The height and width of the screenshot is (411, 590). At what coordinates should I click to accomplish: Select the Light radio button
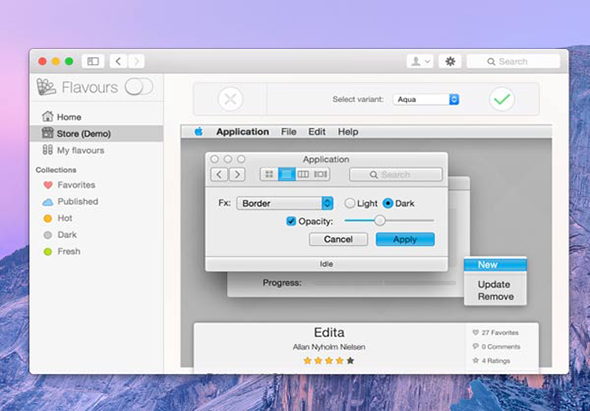(350, 204)
